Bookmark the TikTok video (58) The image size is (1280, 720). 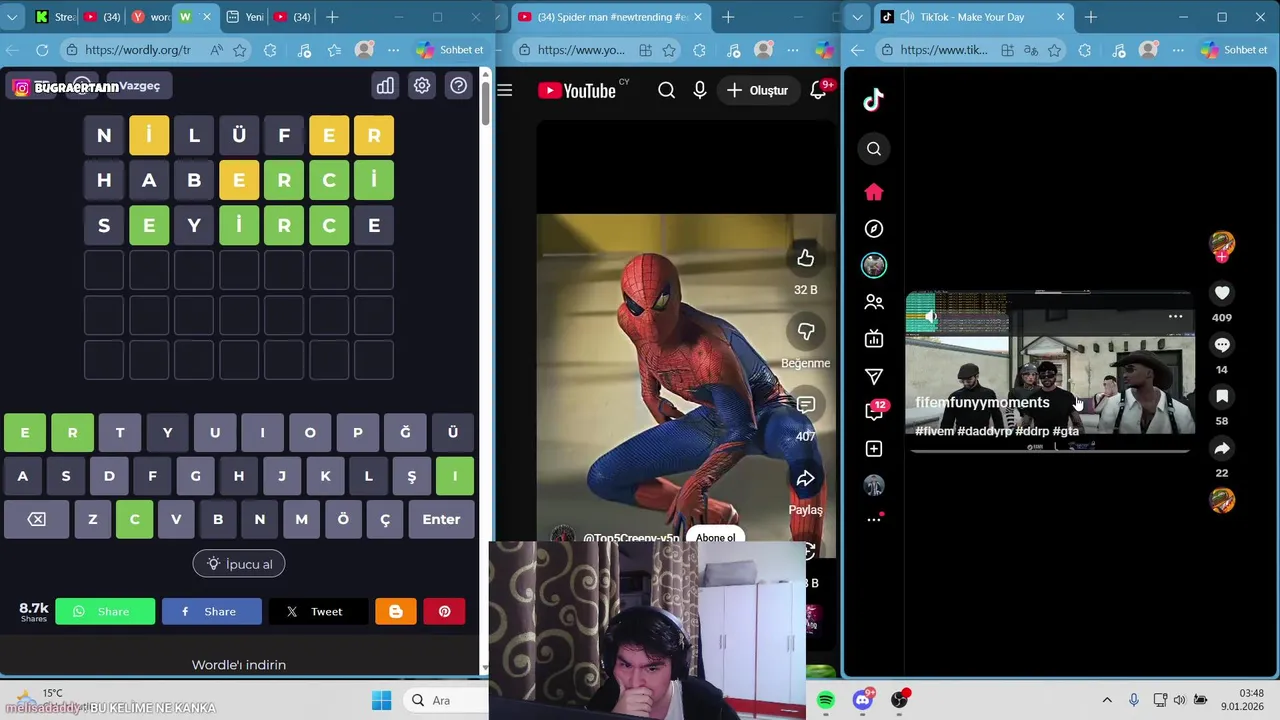1222,397
